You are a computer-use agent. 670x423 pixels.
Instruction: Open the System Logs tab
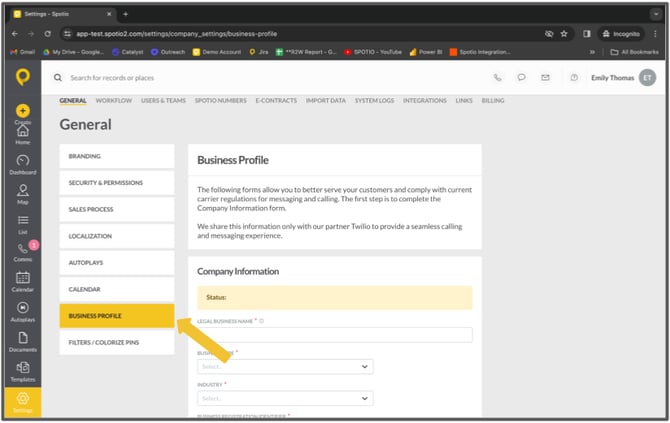tap(374, 100)
